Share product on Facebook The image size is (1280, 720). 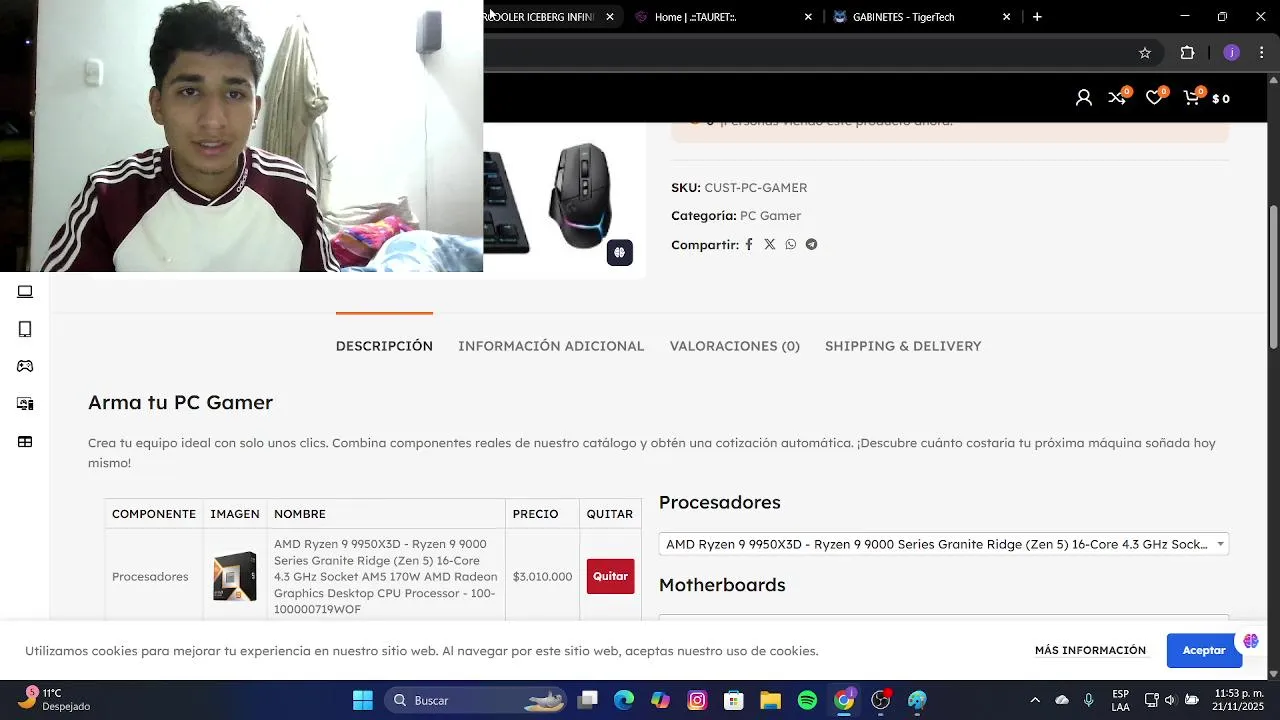748,244
